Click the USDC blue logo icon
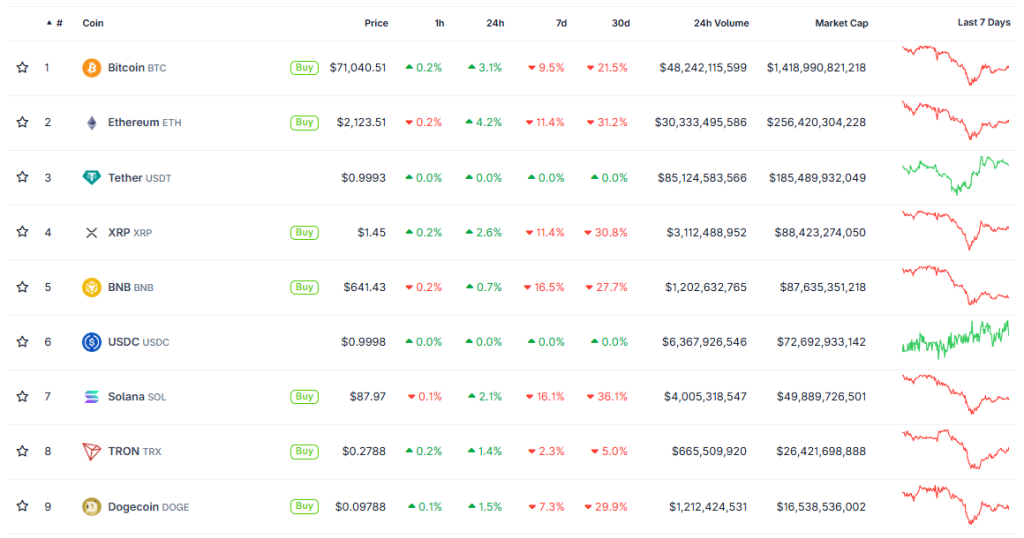This screenshot has height=538, width=1024. [91, 342]
